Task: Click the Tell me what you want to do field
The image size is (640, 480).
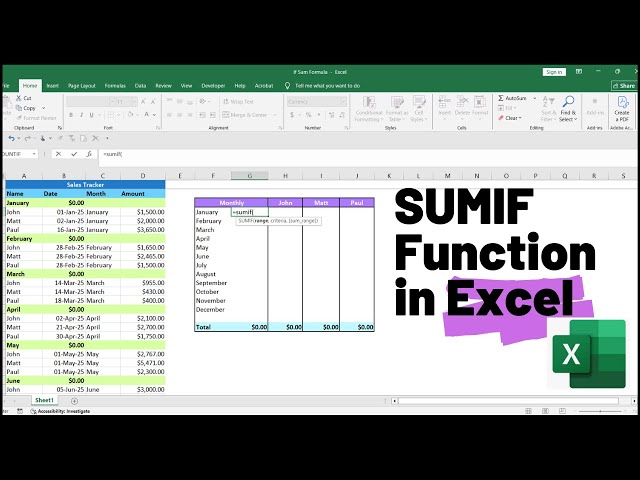Action: tap(327, 86)
